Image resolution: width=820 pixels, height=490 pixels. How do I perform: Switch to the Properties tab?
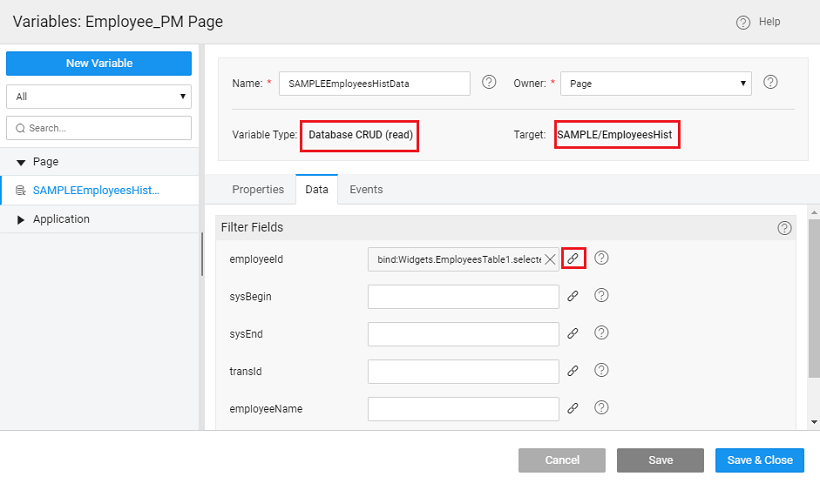[258, 189]
